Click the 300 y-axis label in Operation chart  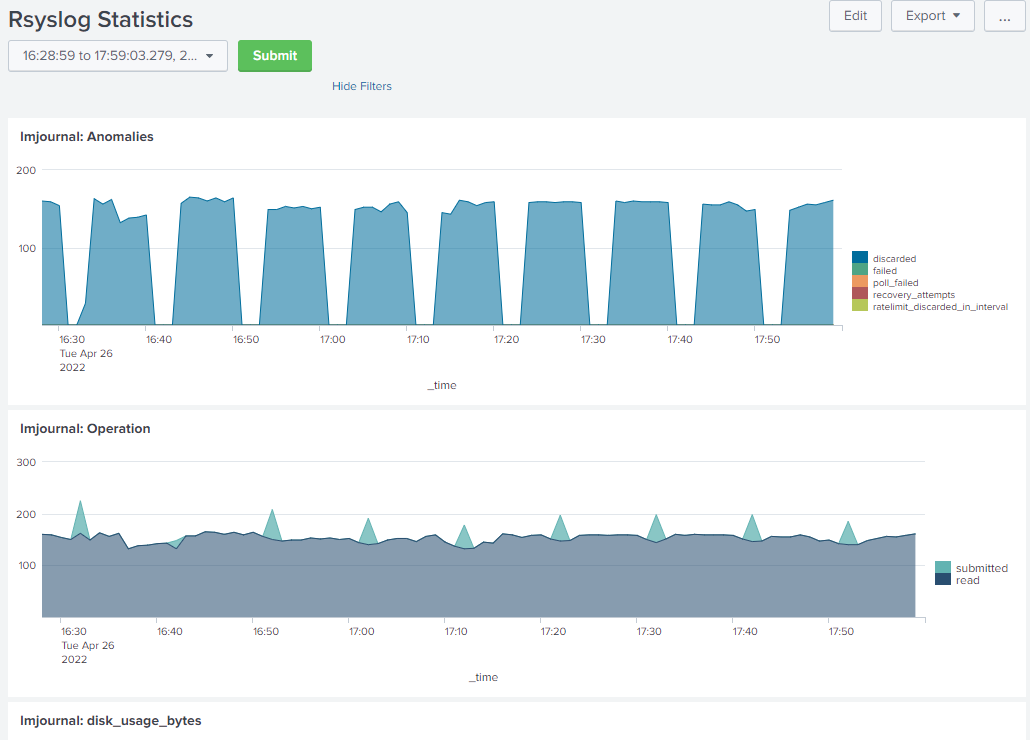26,462
